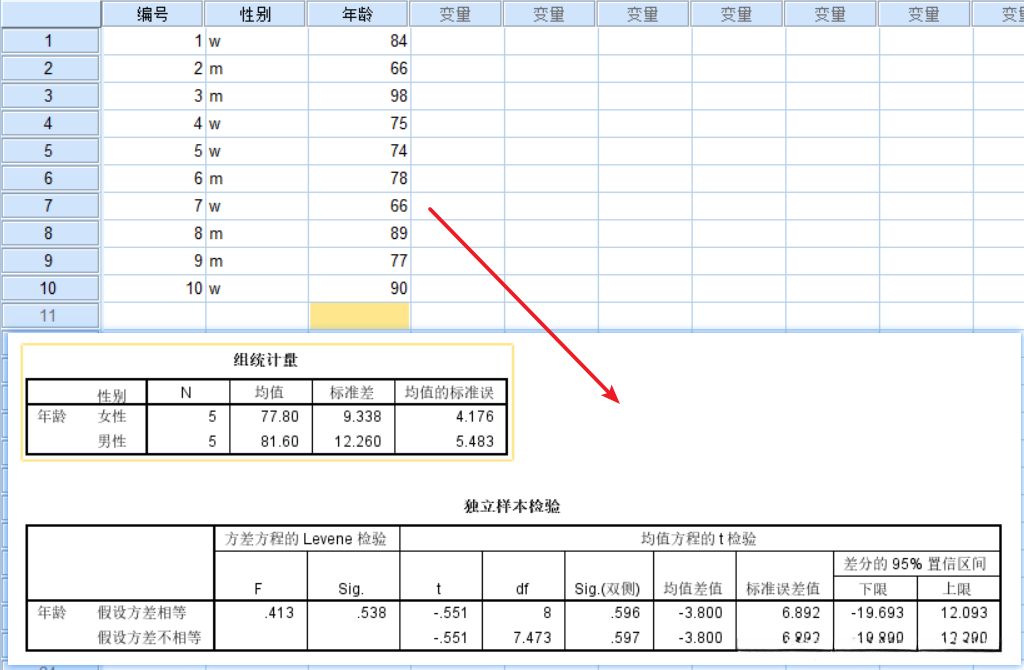Select row header 1
The height and width of the screenshot is (670, 1024).
point(50,41)
